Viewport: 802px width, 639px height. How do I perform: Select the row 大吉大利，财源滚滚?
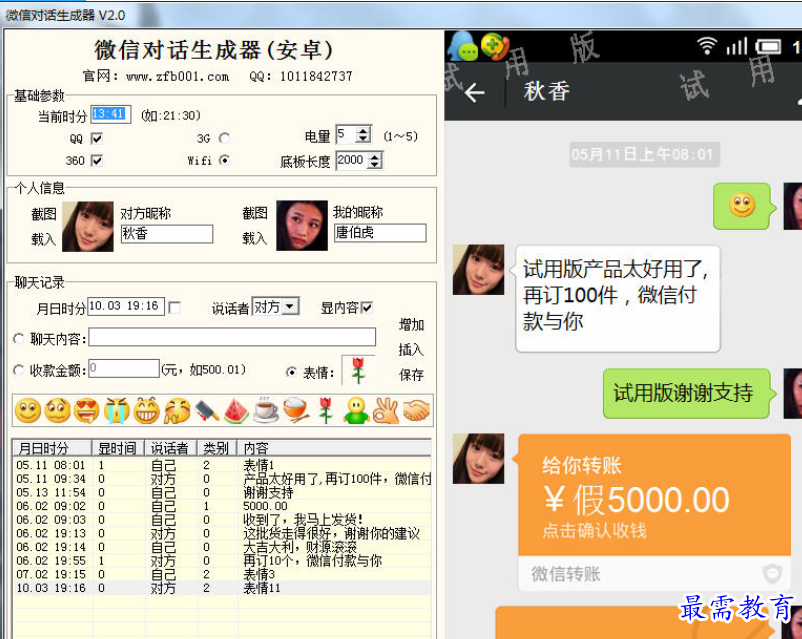click(x=222, y=547)
